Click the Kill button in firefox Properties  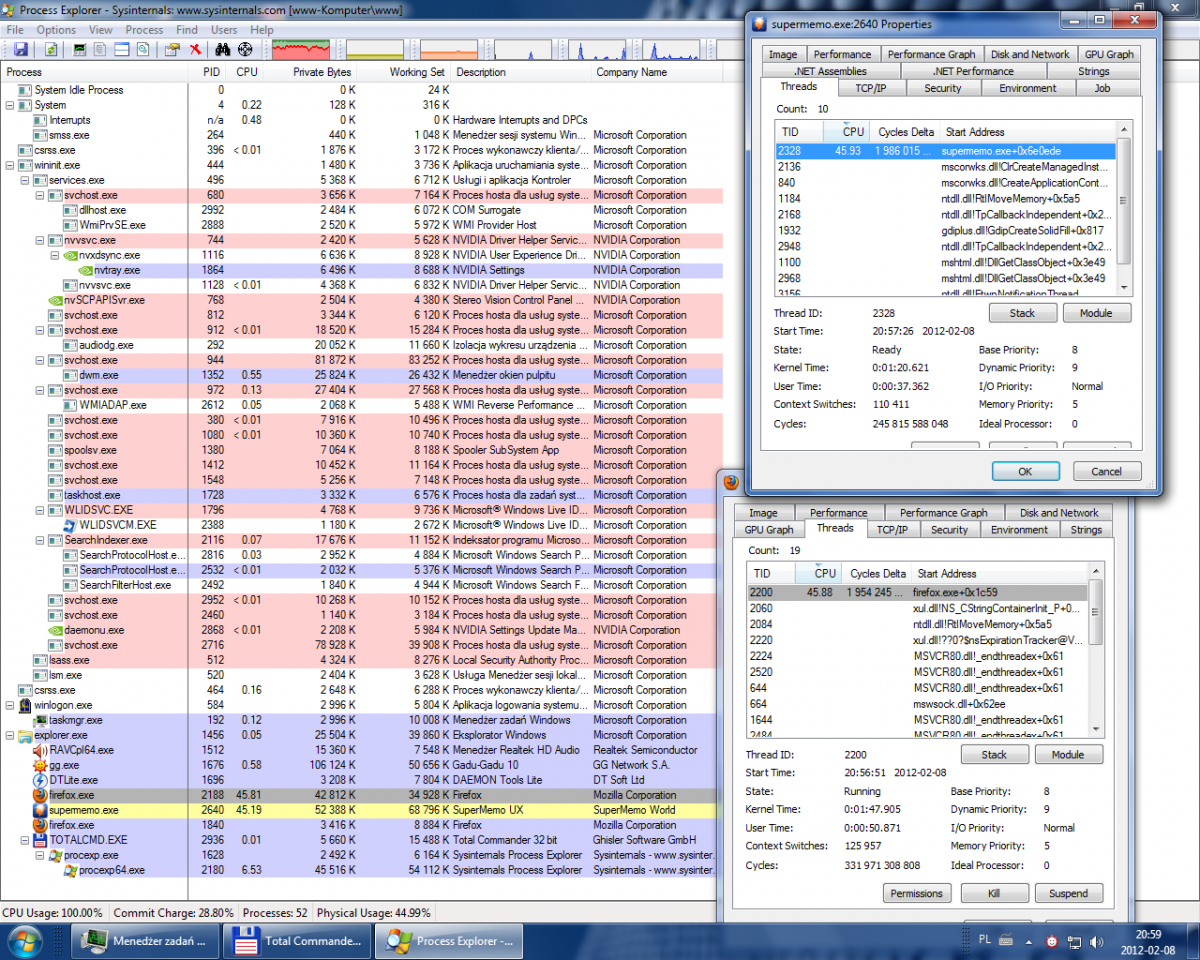click(994, 893)
